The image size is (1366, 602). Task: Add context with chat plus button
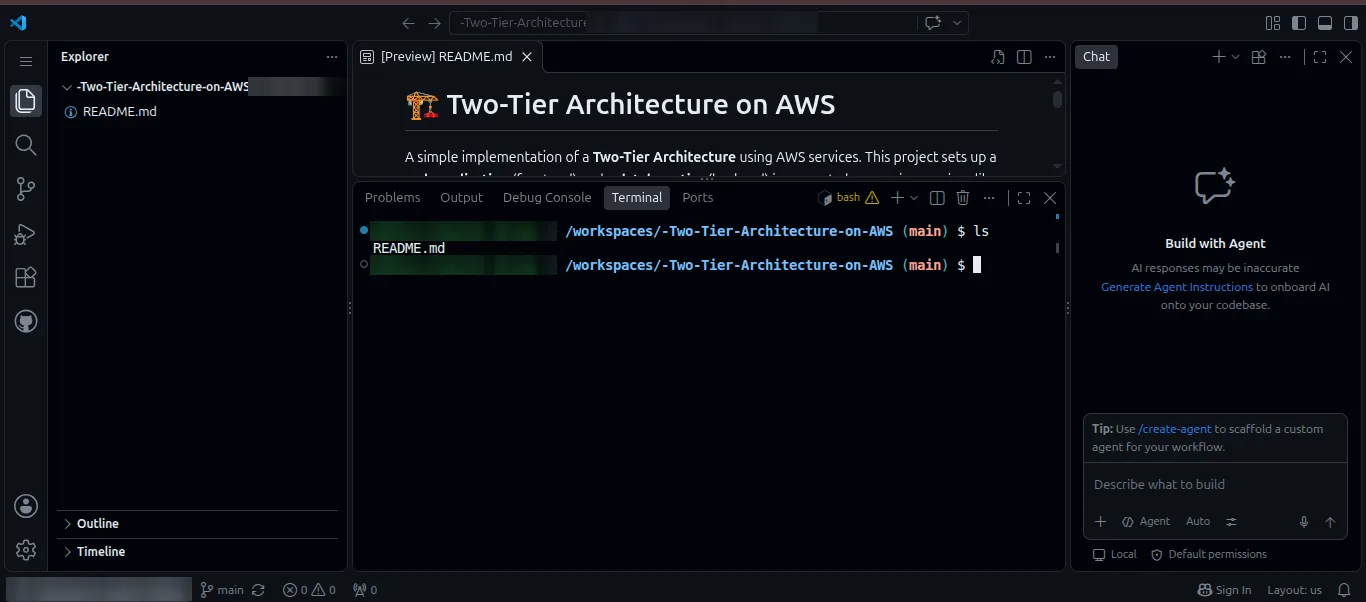tap(1100, 522)
